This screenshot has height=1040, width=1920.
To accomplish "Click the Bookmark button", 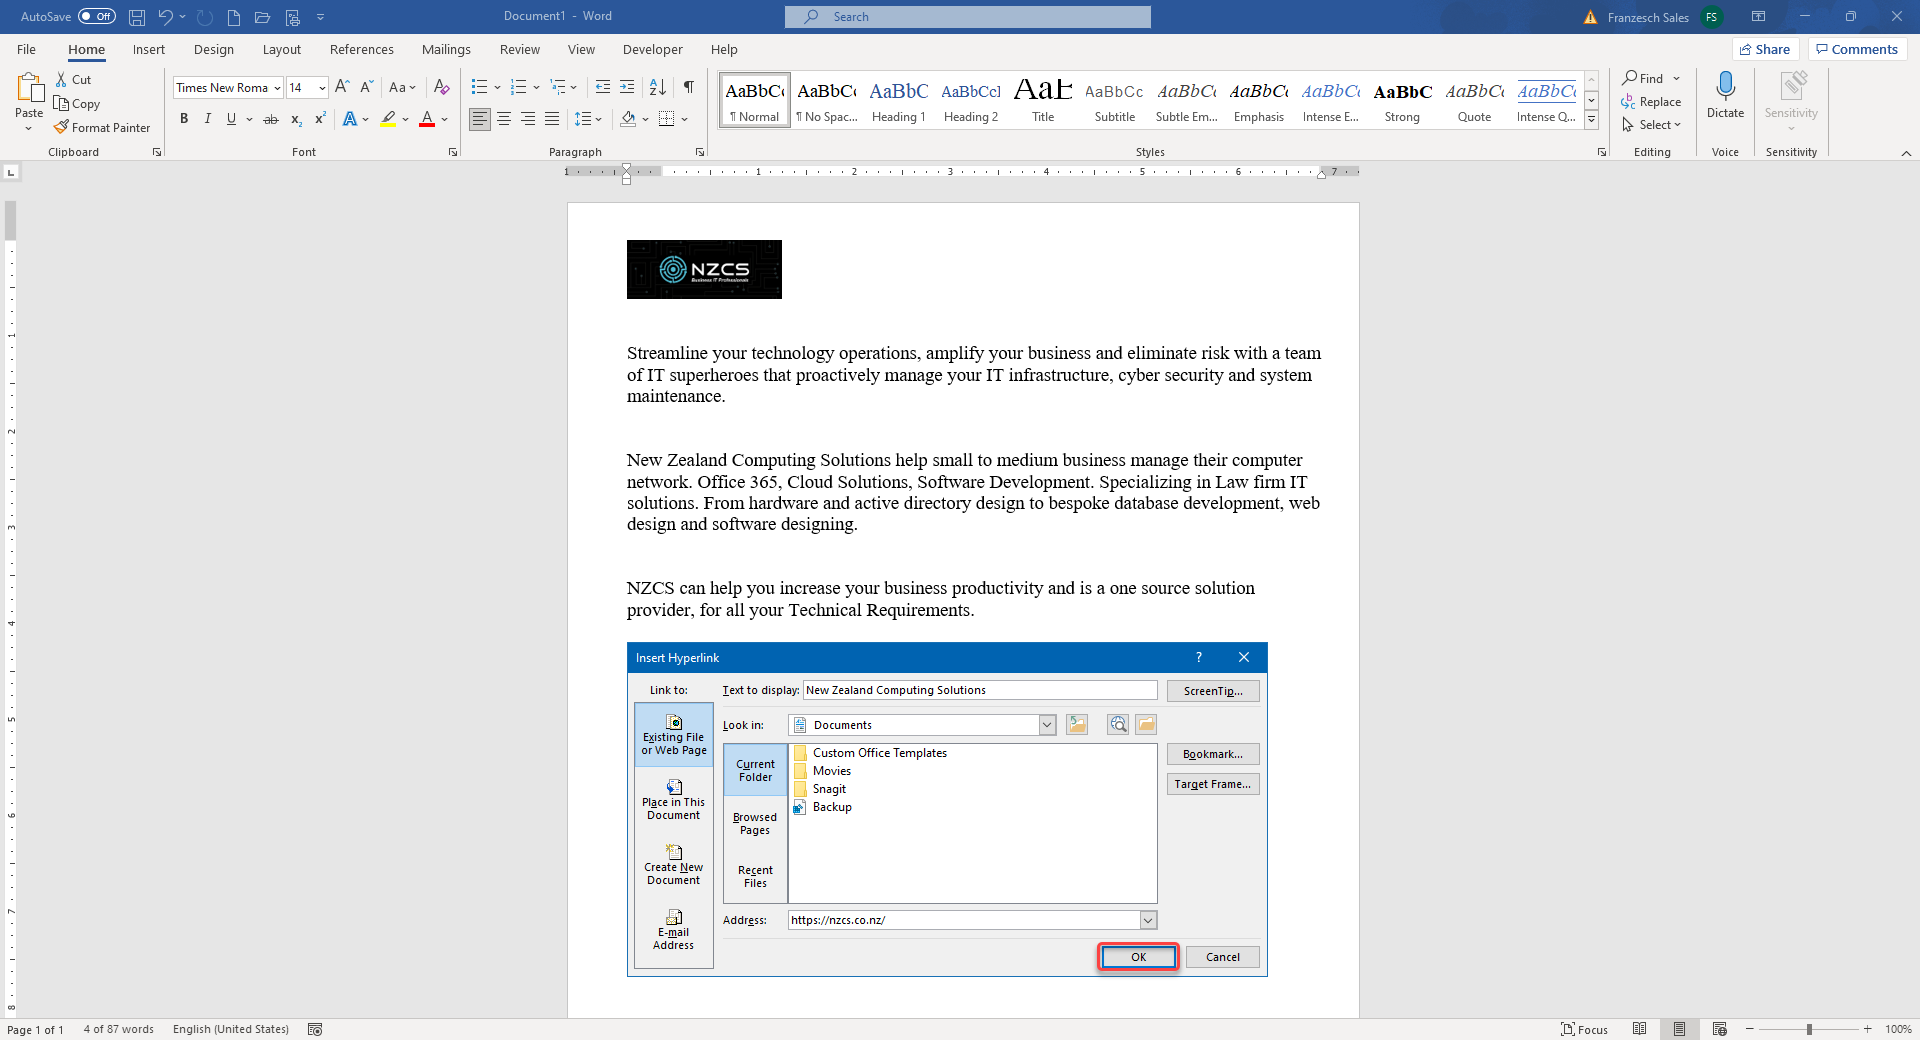I will point(1211,754).
